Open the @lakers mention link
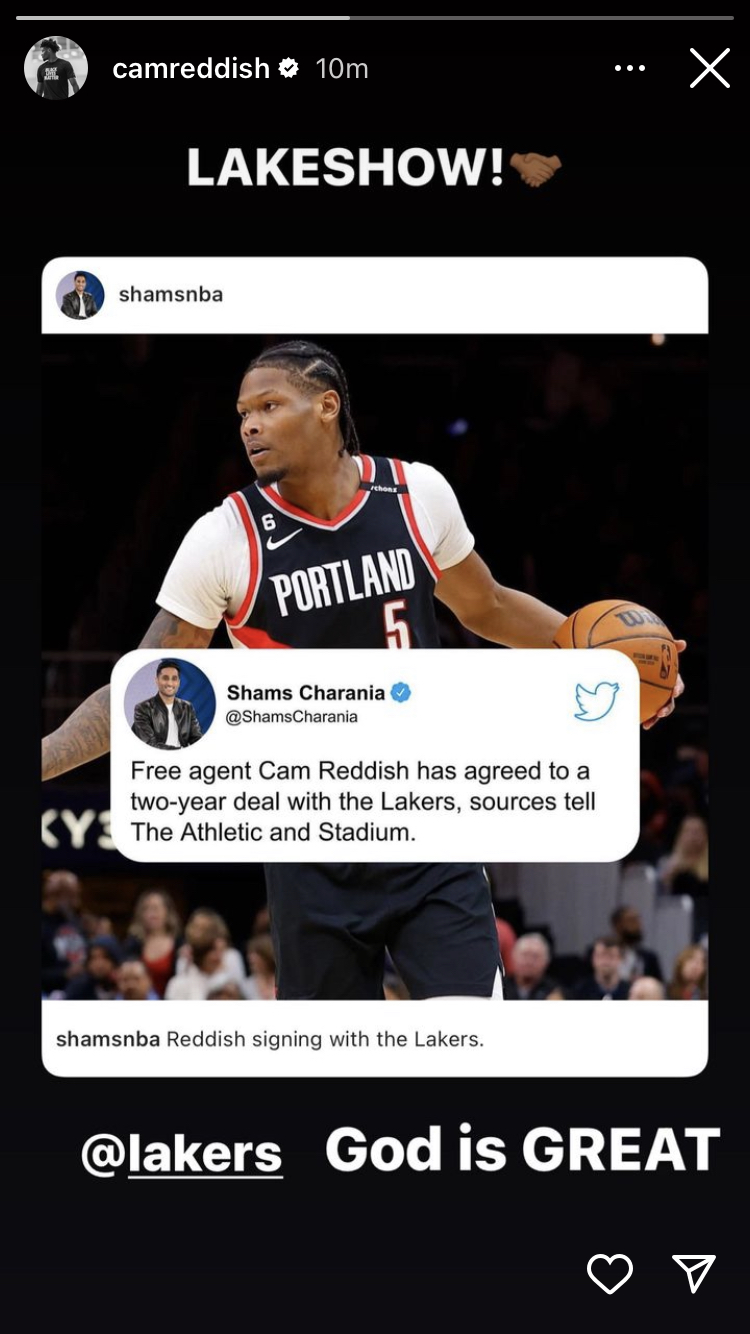Image resolution: width=750 pixels, height=1334 pixels. (x=182, y=1154)
